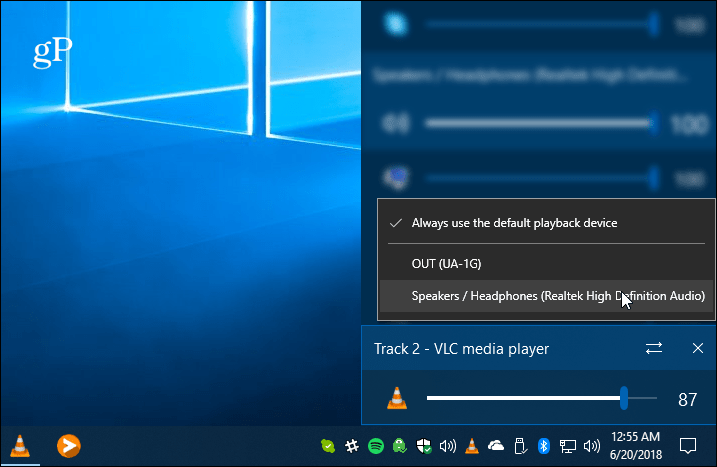Choose the OUT (UA-1G) playback device
Image resolution: width=717 pixels, height=467 pixels.
pos(547,264)
